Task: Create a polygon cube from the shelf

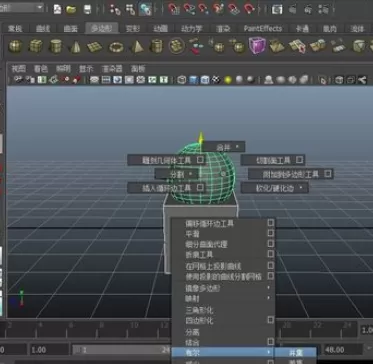Action: pos(36,46)
